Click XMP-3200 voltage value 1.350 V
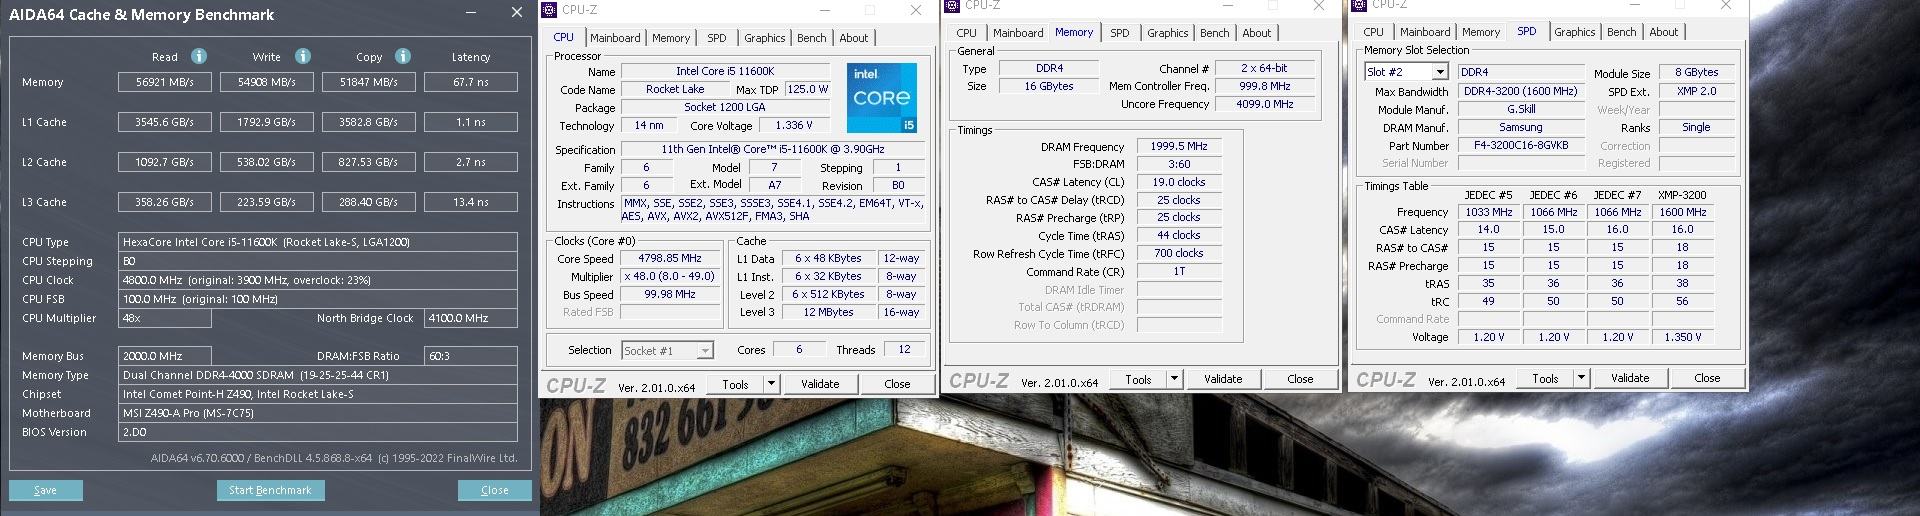This screenshot has height=516, width=1920. point(1683,337)
